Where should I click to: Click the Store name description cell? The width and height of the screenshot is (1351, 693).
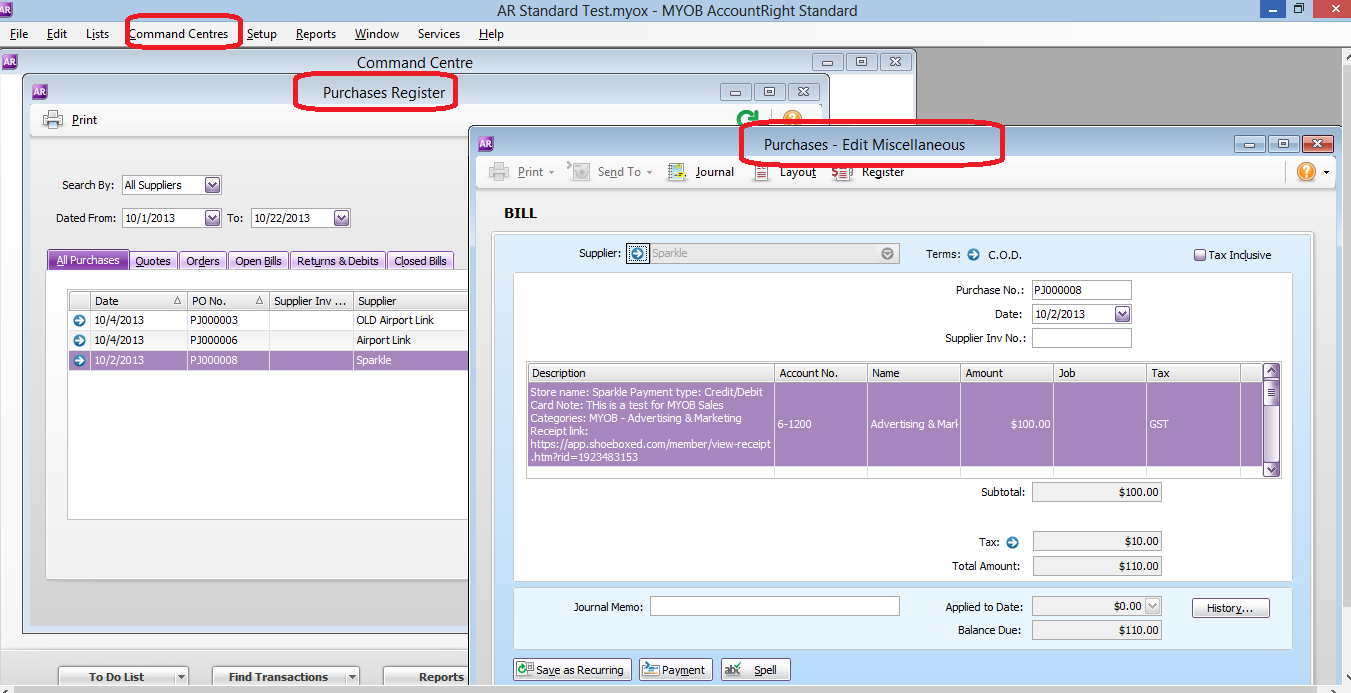(x=651, y=424)
